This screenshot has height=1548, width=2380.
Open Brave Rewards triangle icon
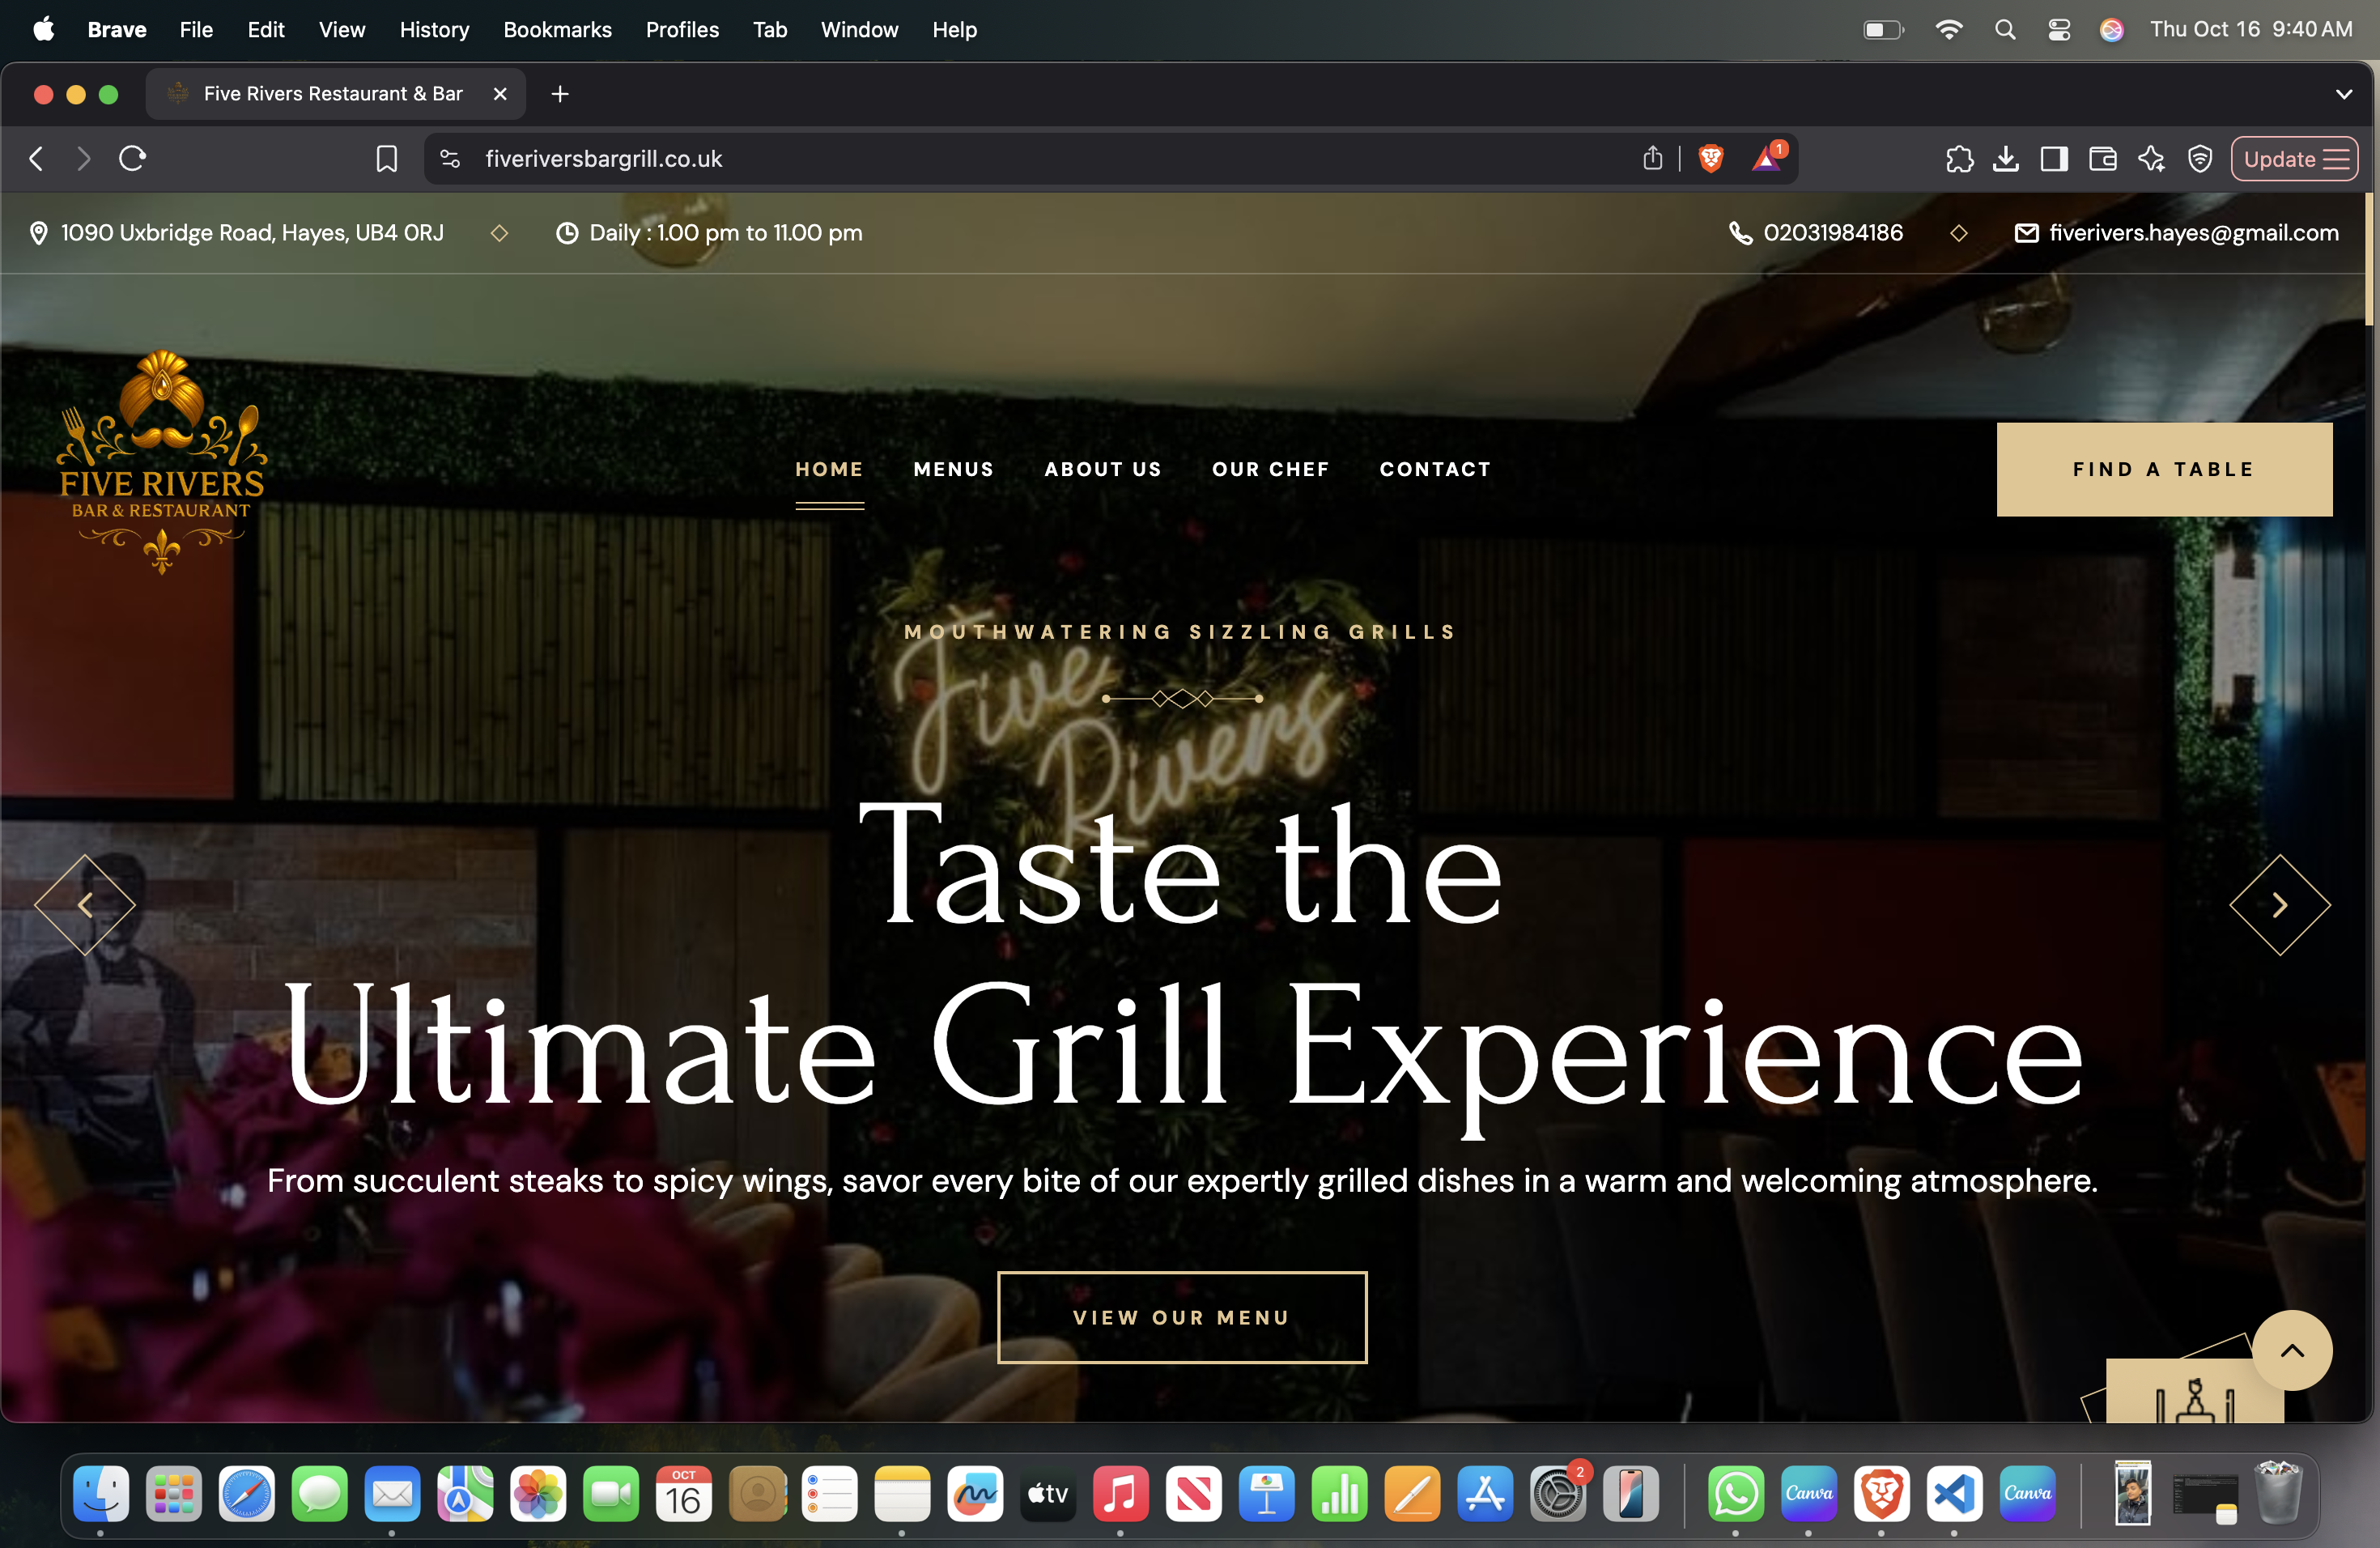point(1766,158)
